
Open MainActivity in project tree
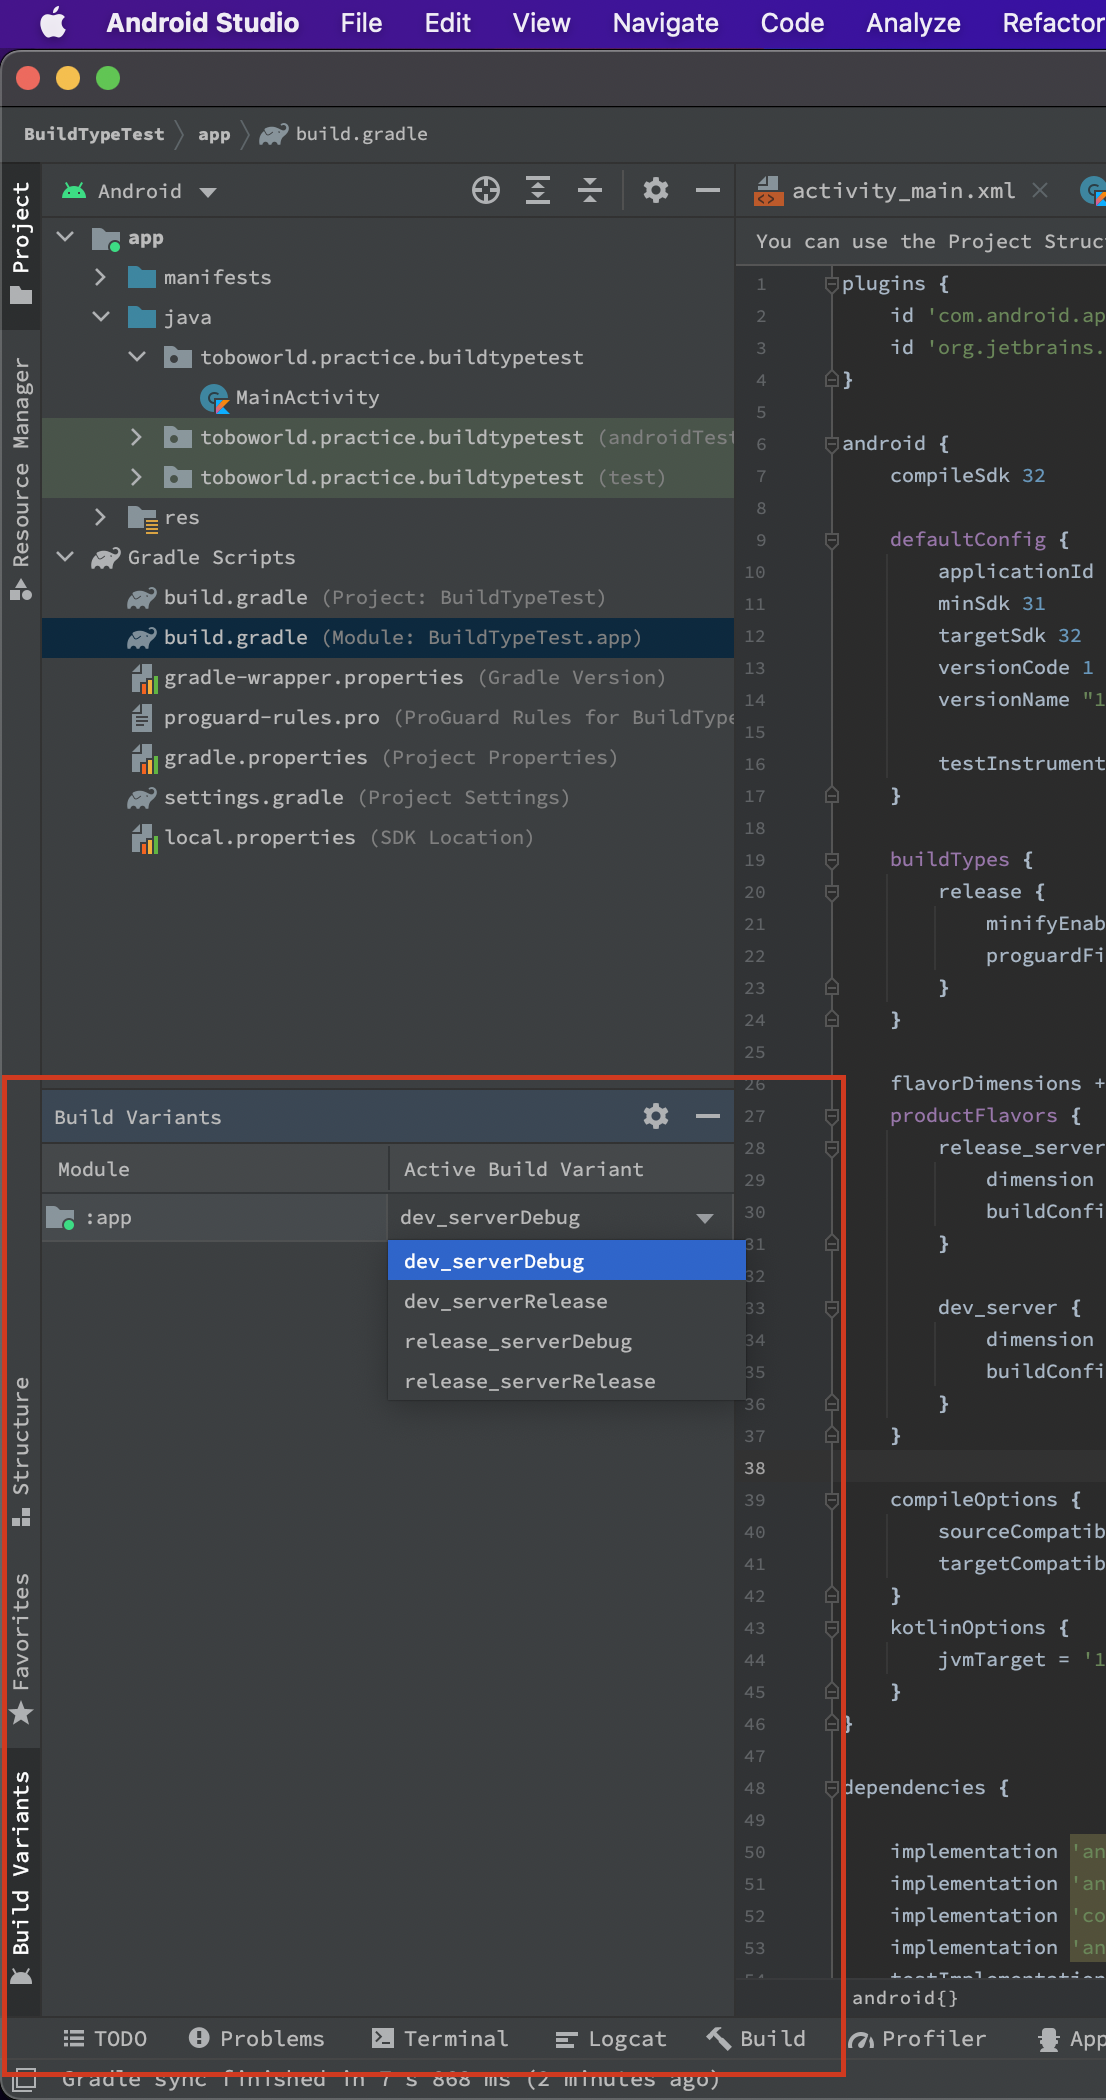click(307, 397)
